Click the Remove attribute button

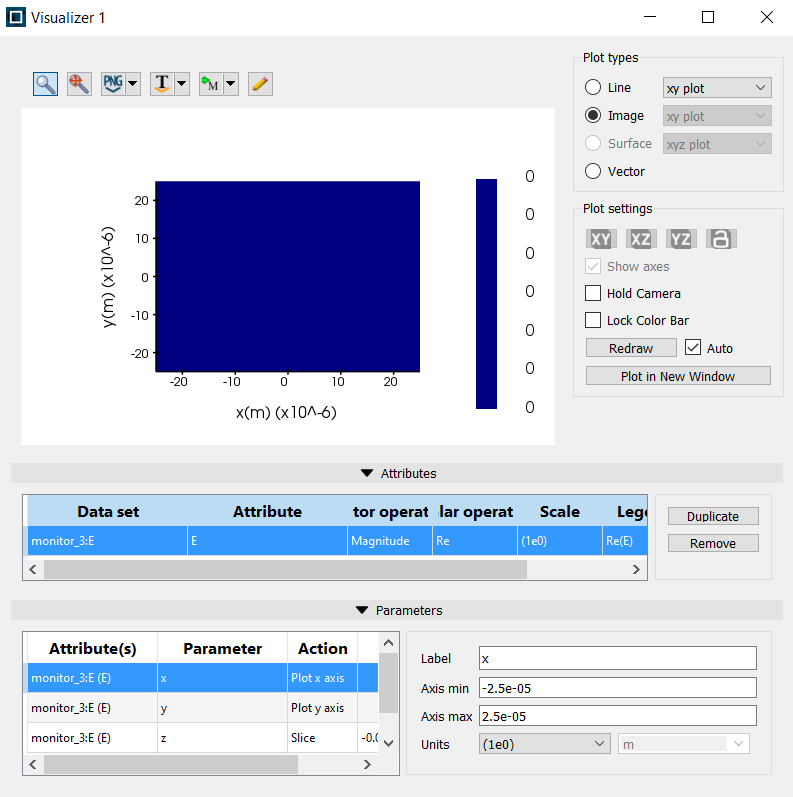(x=713, y=543)
